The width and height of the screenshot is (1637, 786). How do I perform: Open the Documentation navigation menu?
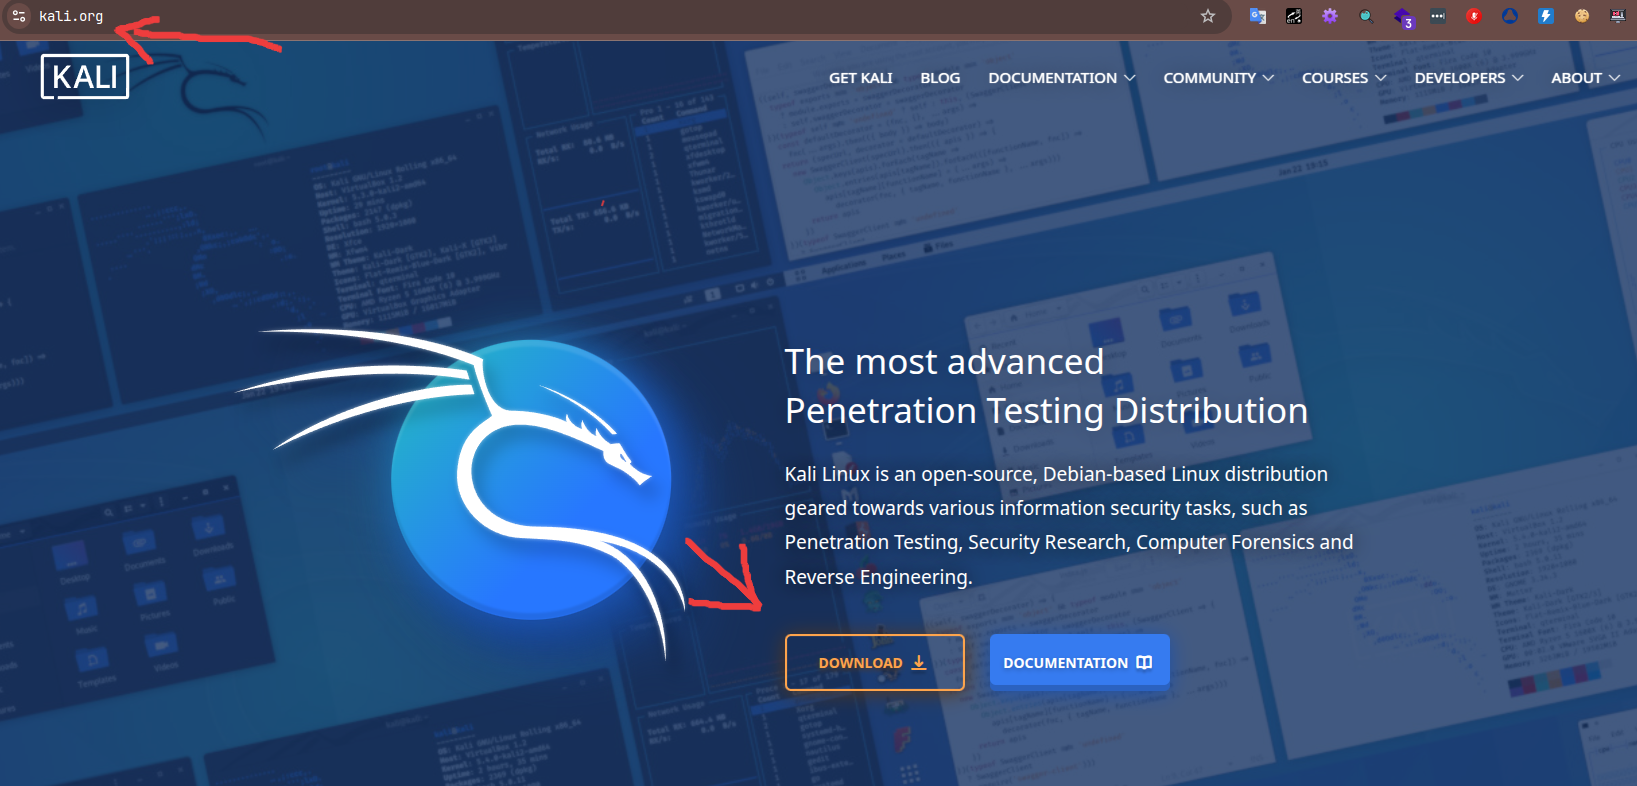[1062, 78]
